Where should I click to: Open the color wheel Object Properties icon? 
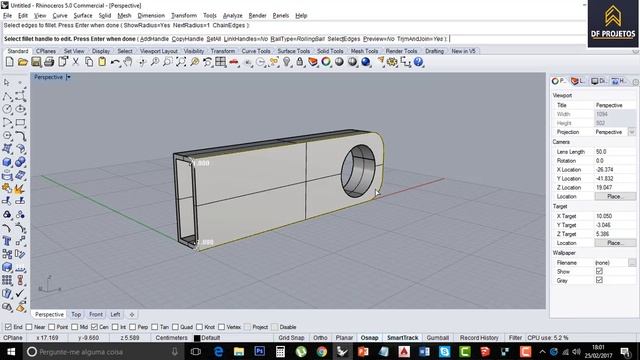coord(326,62)
